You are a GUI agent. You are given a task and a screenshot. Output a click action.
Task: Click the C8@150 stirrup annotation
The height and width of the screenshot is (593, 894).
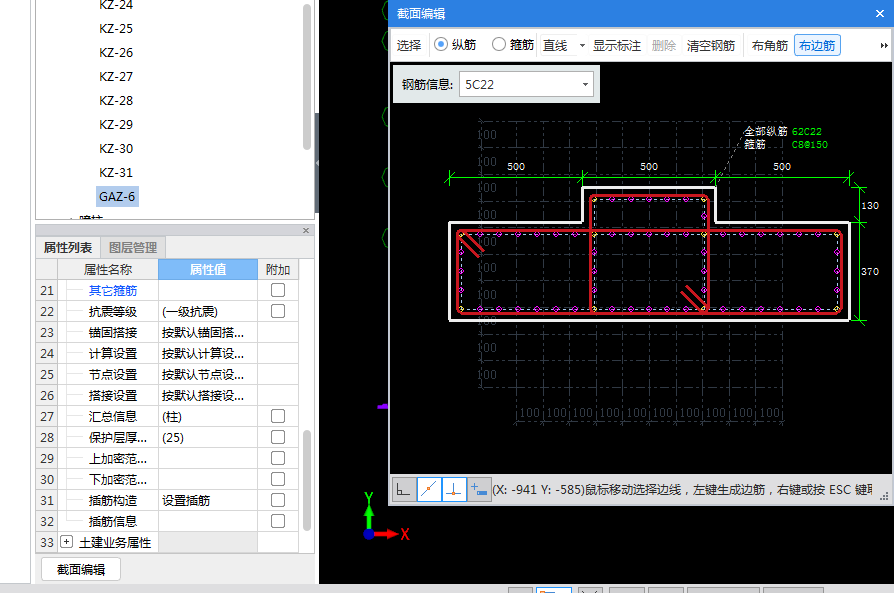809,145
